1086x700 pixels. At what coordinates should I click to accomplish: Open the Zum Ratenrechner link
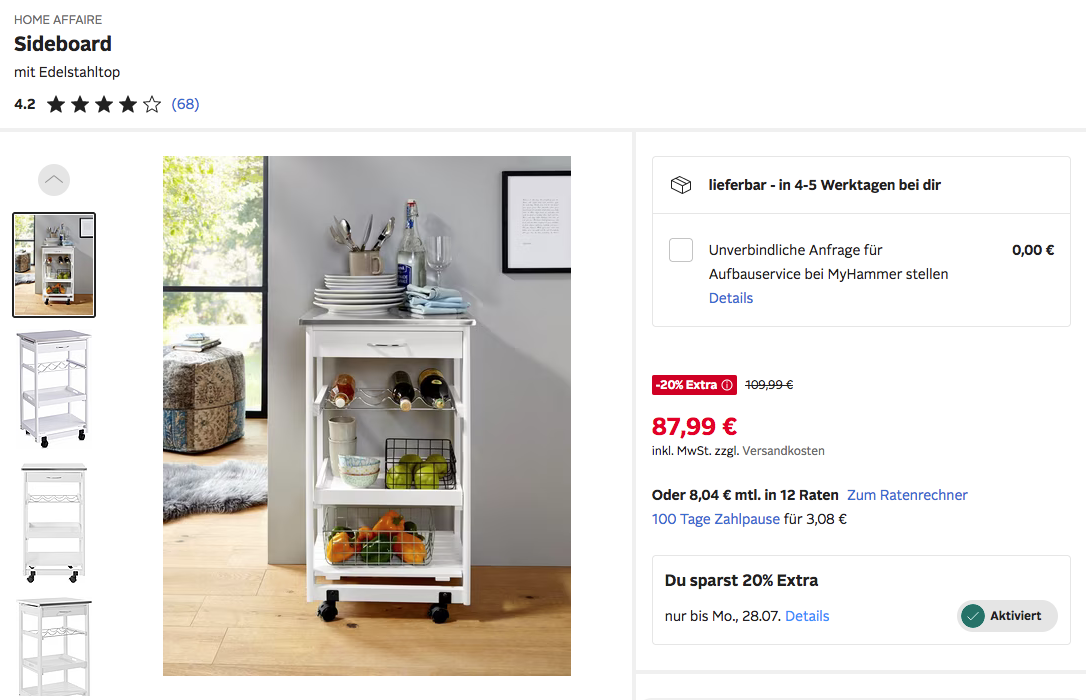coord(907,495)
